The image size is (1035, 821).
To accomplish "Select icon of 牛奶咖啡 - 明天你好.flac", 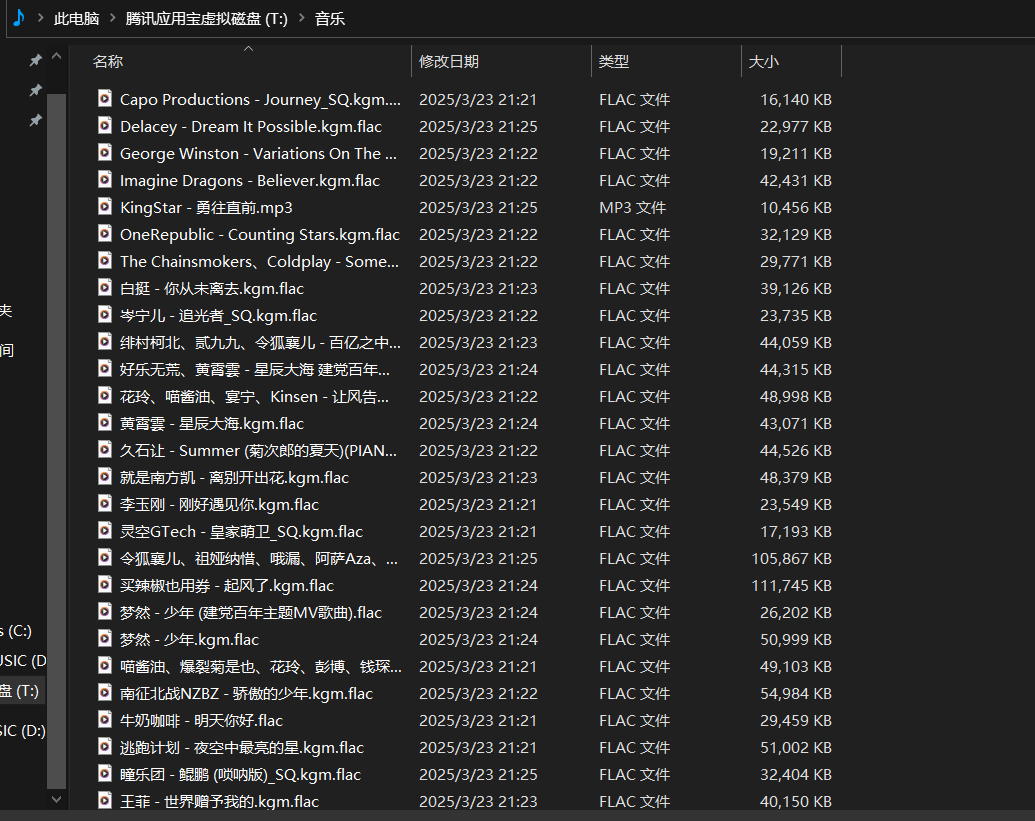I will point(104,720).
